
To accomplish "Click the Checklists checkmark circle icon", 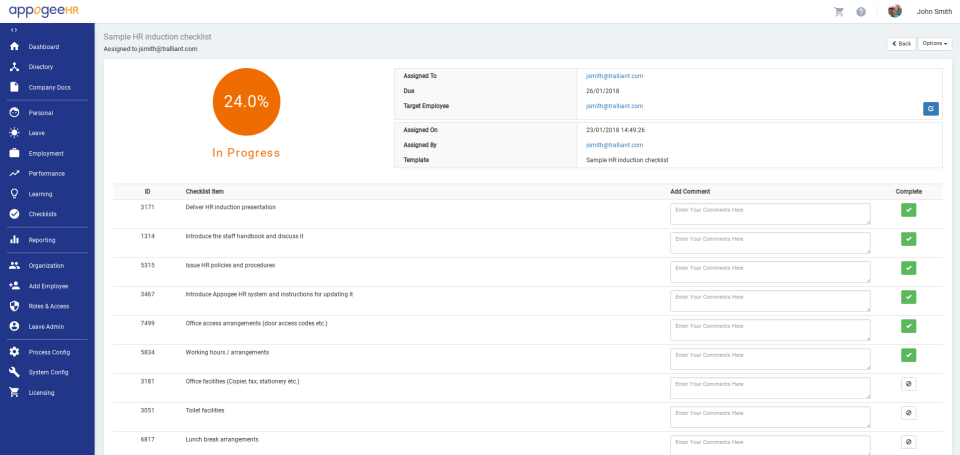I will [15, 214].
